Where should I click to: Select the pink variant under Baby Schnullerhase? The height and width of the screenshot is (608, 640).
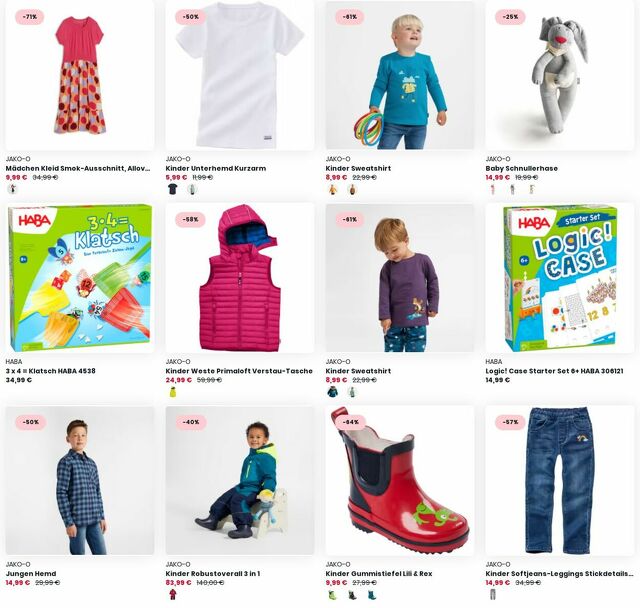493,189
